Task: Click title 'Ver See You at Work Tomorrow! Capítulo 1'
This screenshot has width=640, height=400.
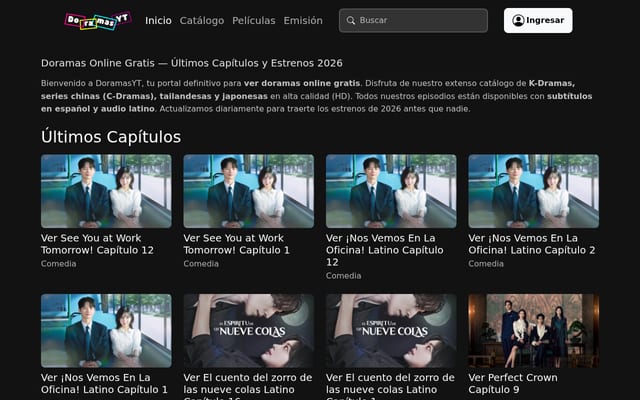Action: coord(236,244)
